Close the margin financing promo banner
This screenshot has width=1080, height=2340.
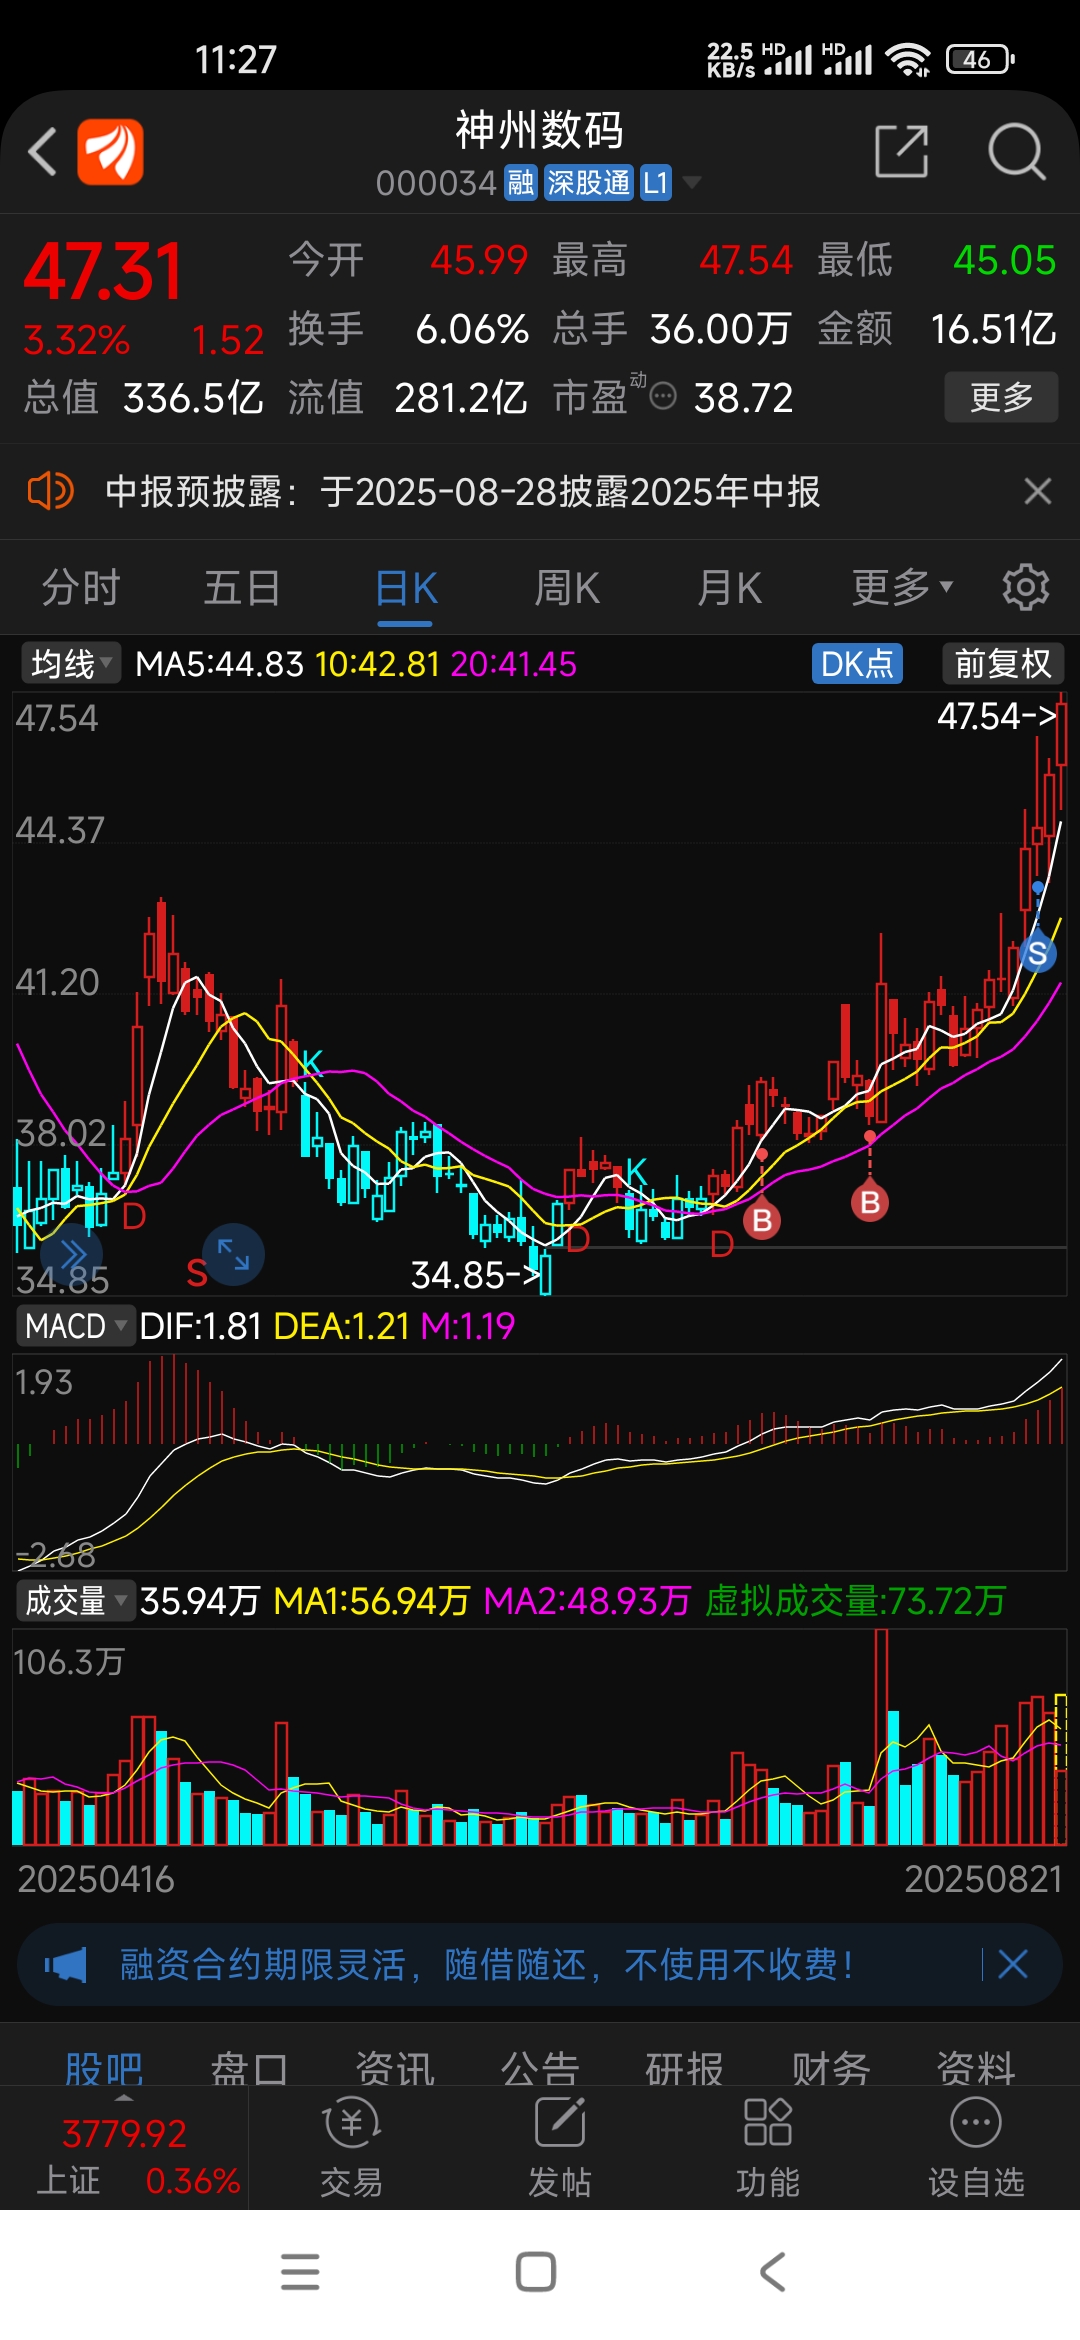click(1013, 1965)
